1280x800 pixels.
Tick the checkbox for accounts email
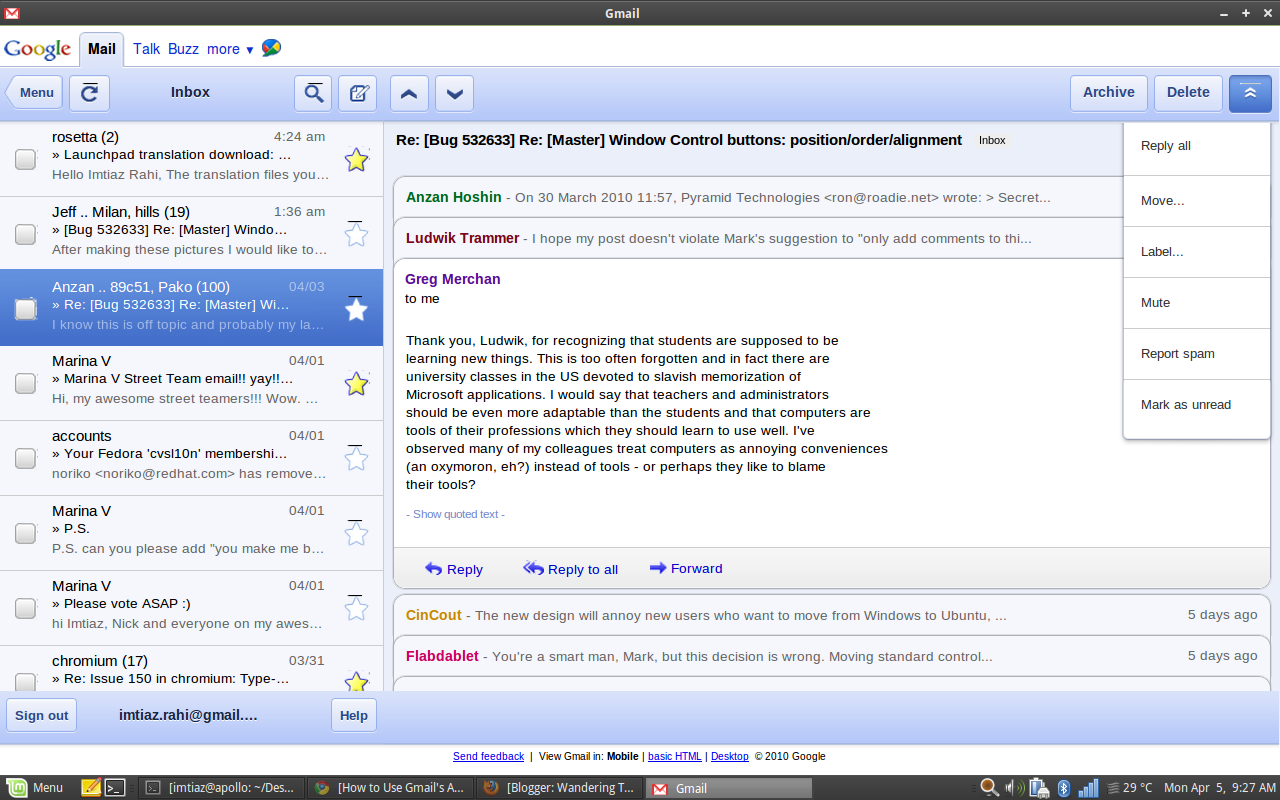click(26, 459)
